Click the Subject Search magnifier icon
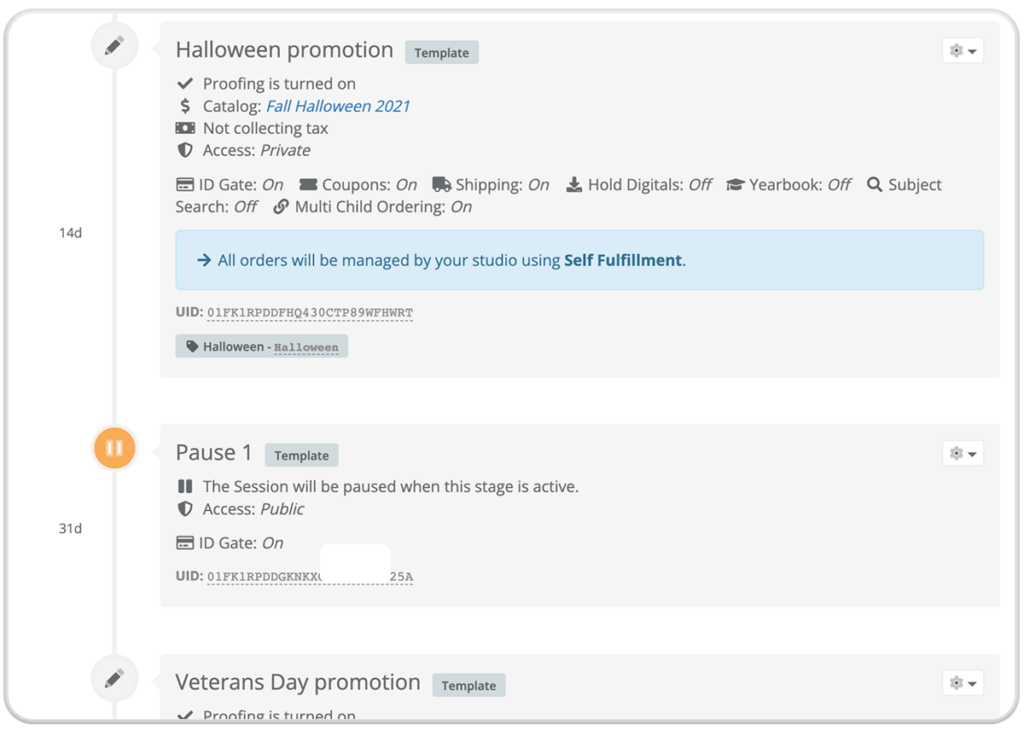 click(x=874, y=185)
